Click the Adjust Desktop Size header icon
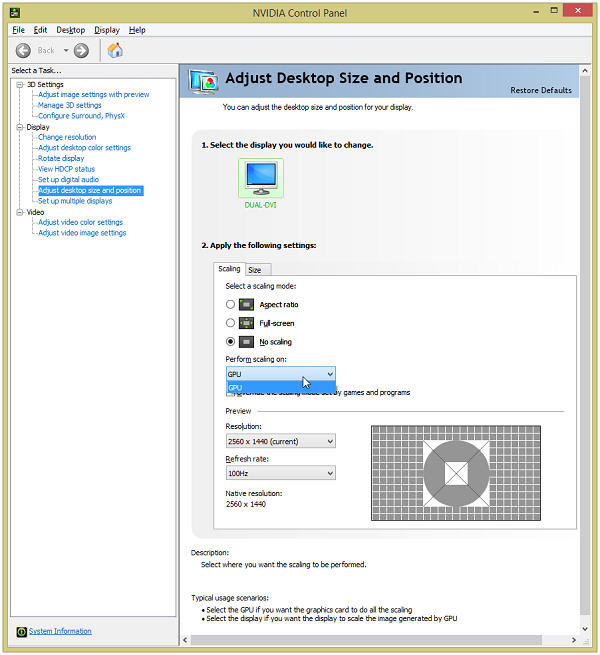 click(203, 81)
